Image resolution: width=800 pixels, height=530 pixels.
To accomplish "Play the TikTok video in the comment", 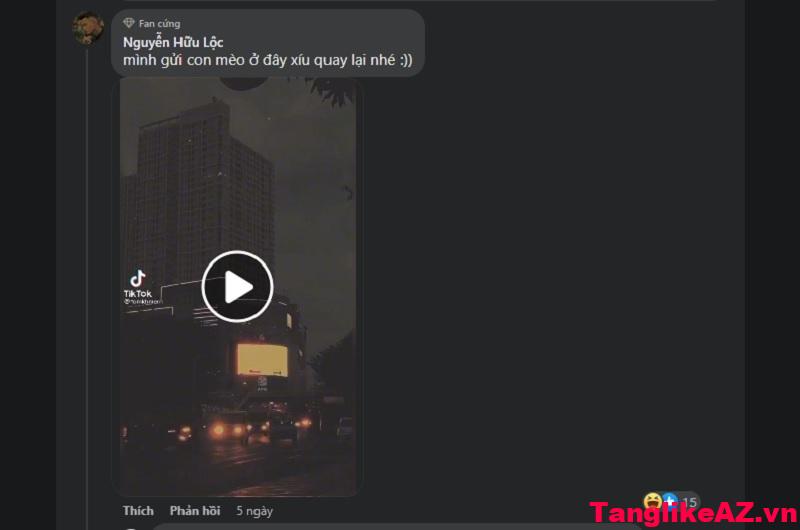I will click(237, 287).
